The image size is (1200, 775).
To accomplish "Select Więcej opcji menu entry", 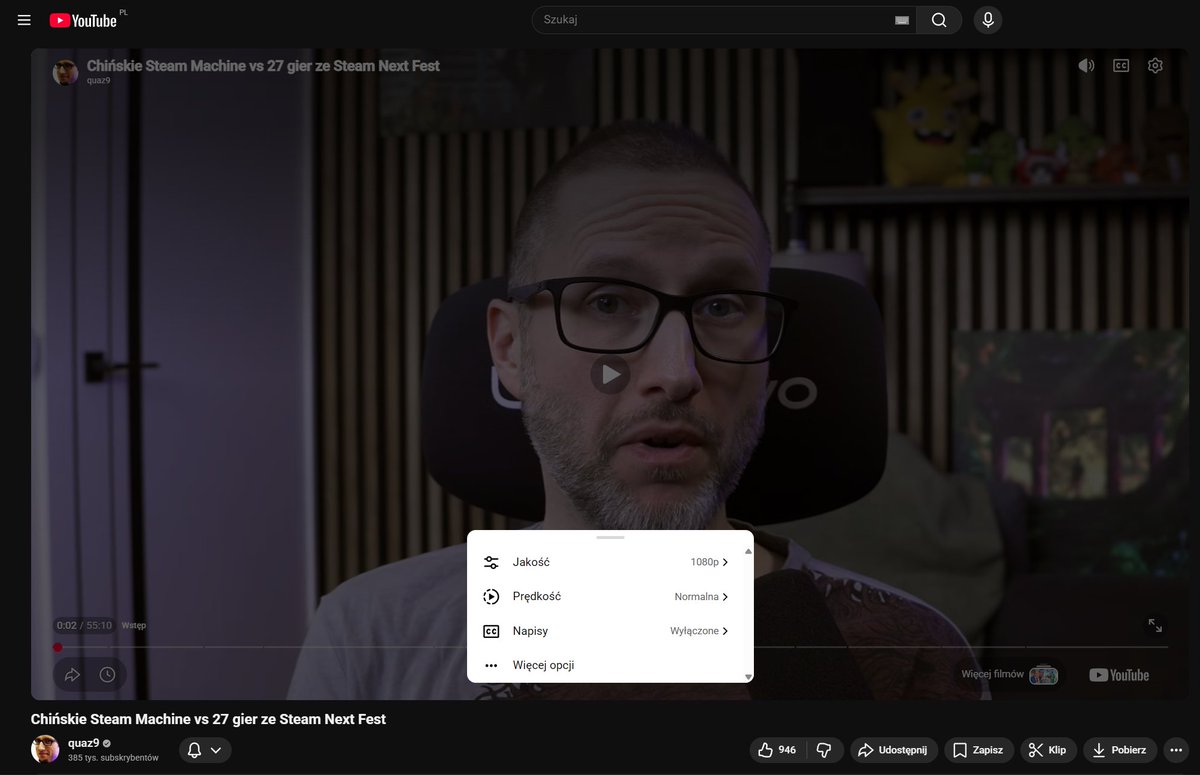I will tap(606, 665).
